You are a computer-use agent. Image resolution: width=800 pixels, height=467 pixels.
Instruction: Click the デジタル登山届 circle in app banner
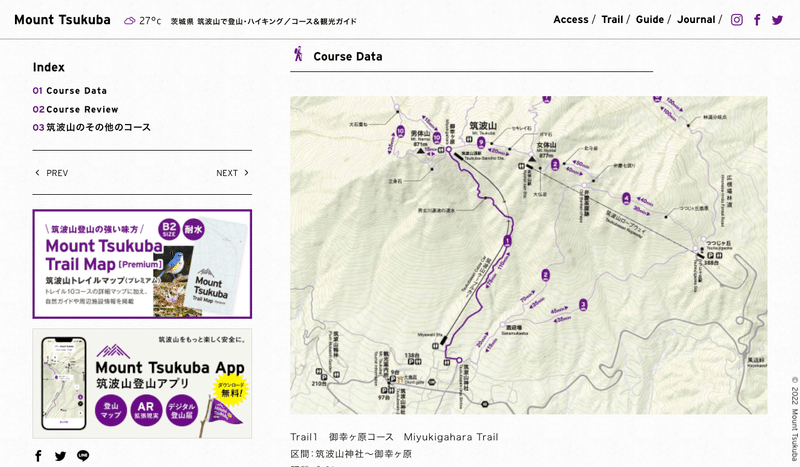click(181, 410)
